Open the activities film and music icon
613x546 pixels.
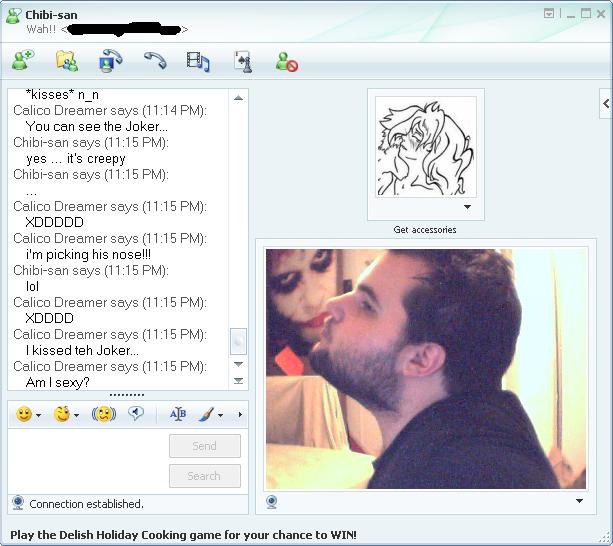[x=198, y=62]
